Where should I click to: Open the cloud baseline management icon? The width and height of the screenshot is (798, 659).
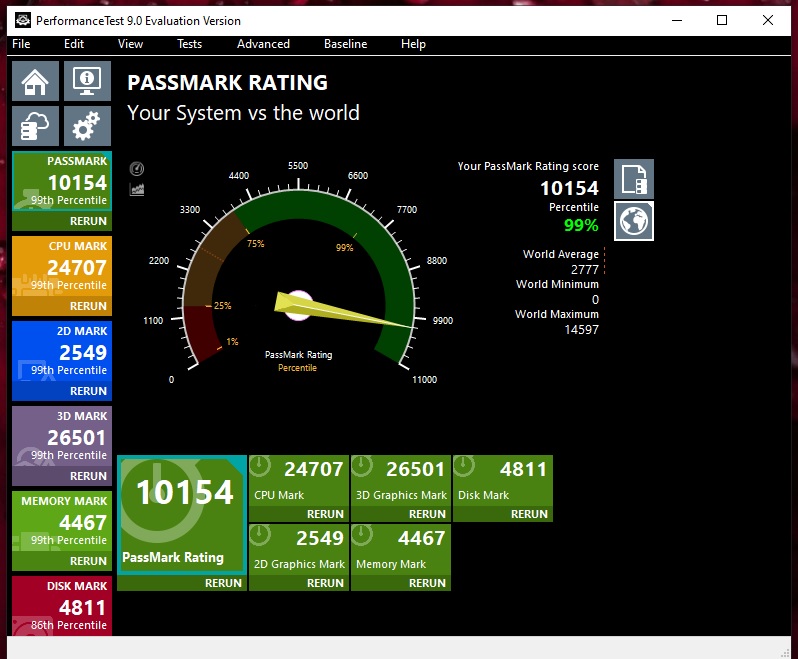[35, 126]
